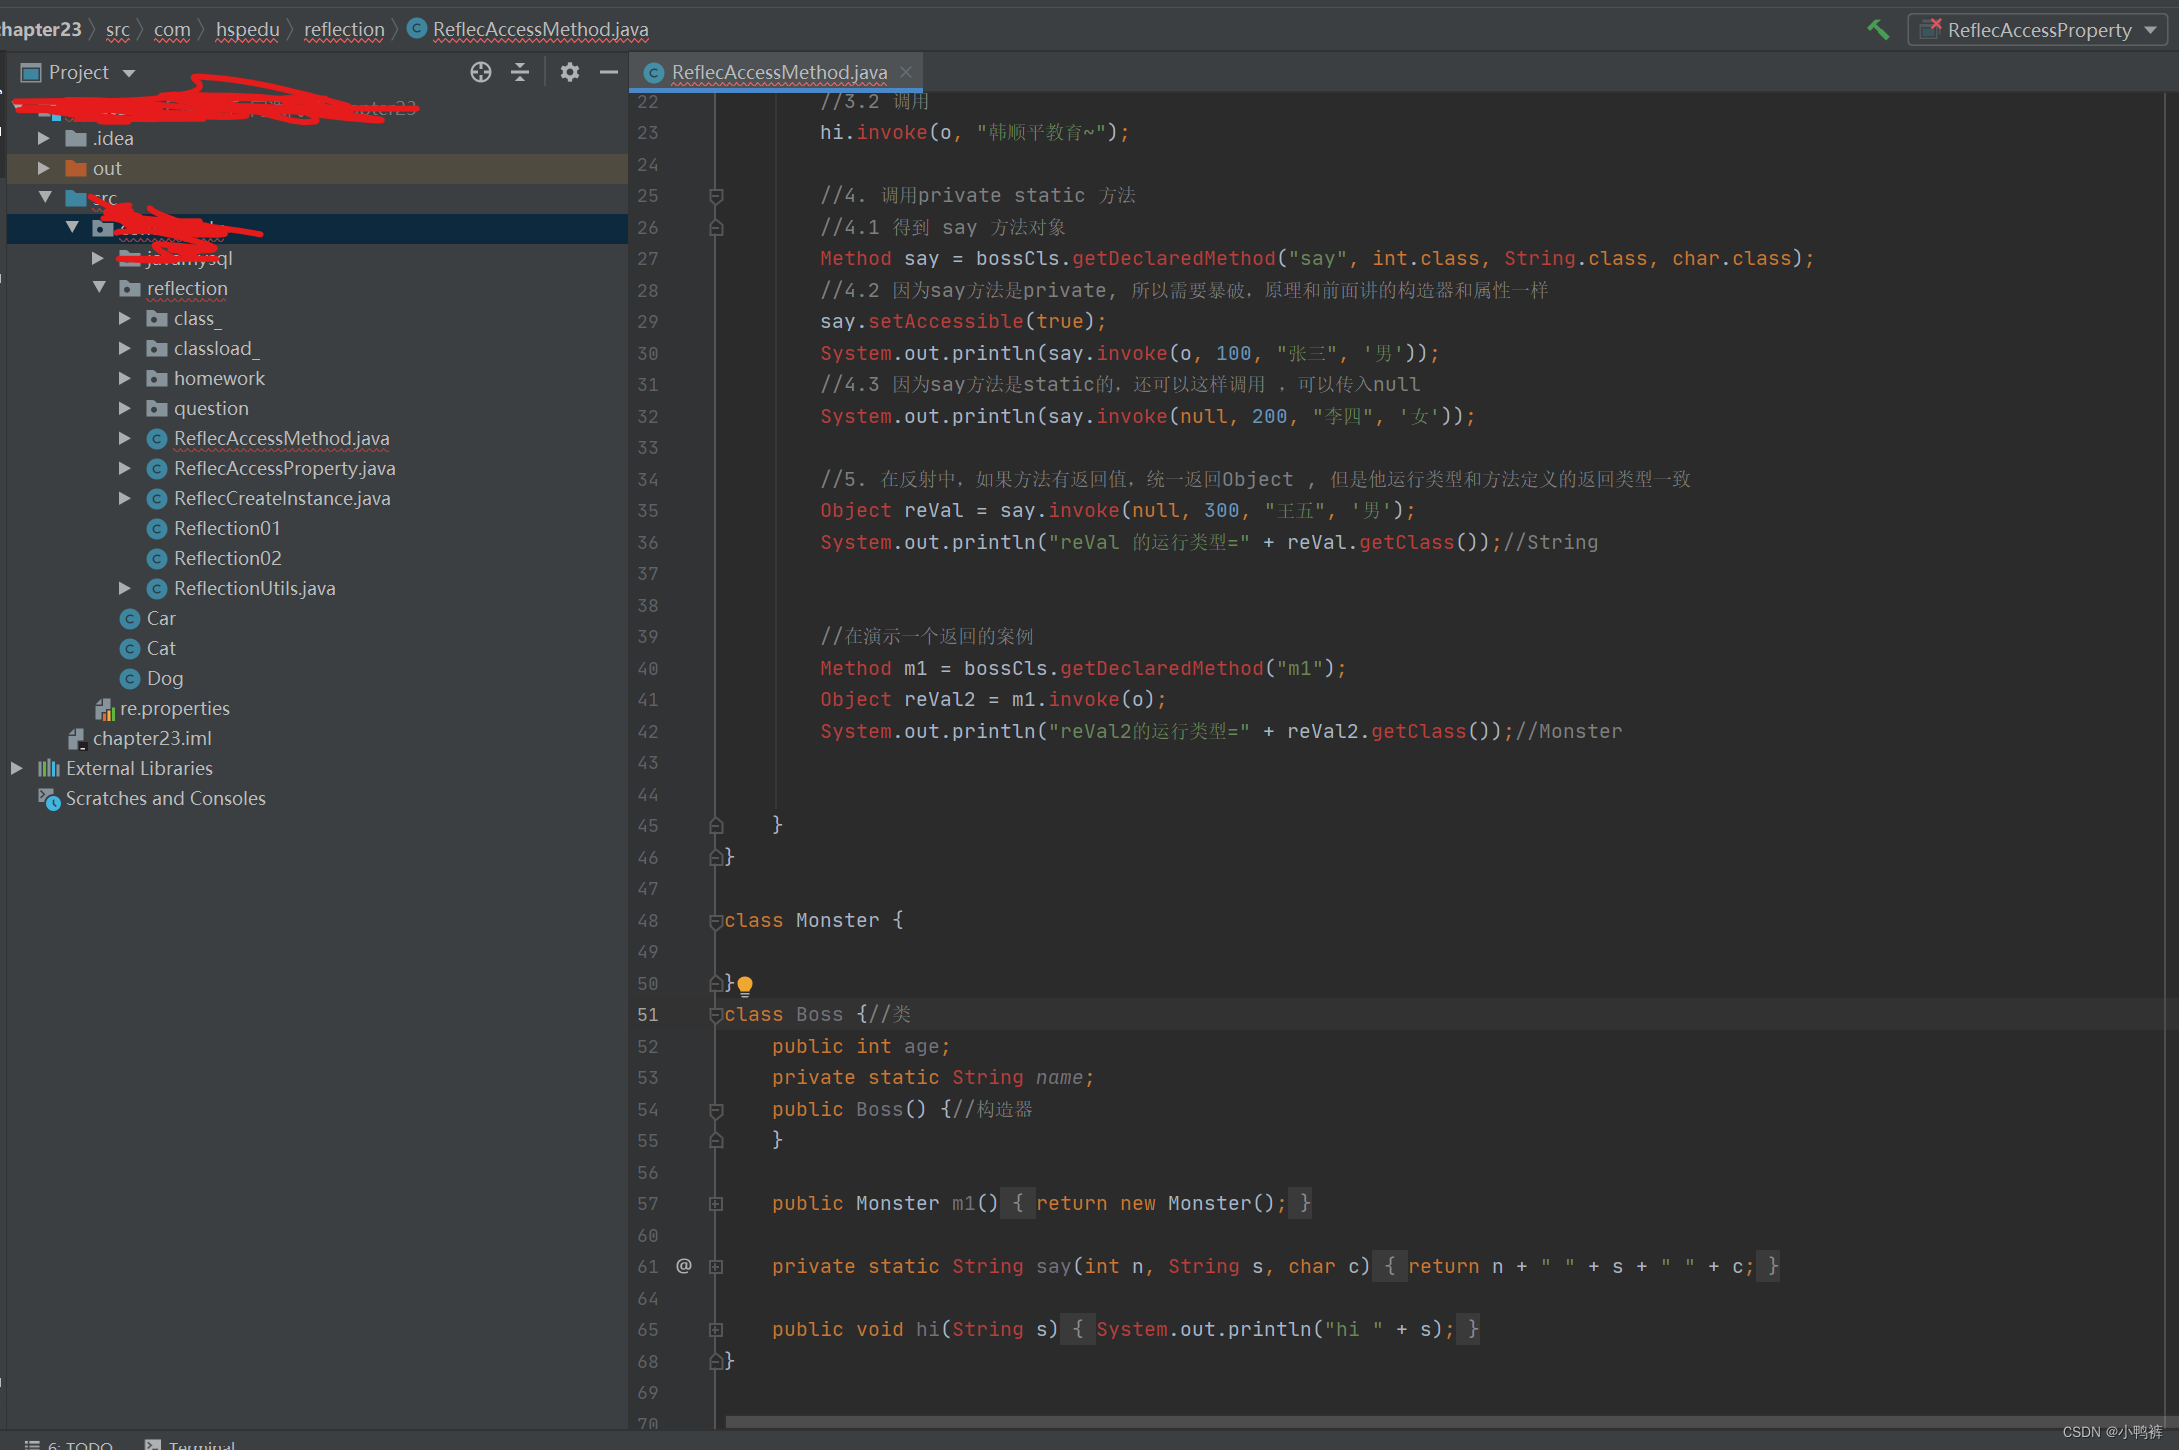Click reflection in the breadcrumb path
The width and height of the screenshot is (2179, 1450).
343,30
